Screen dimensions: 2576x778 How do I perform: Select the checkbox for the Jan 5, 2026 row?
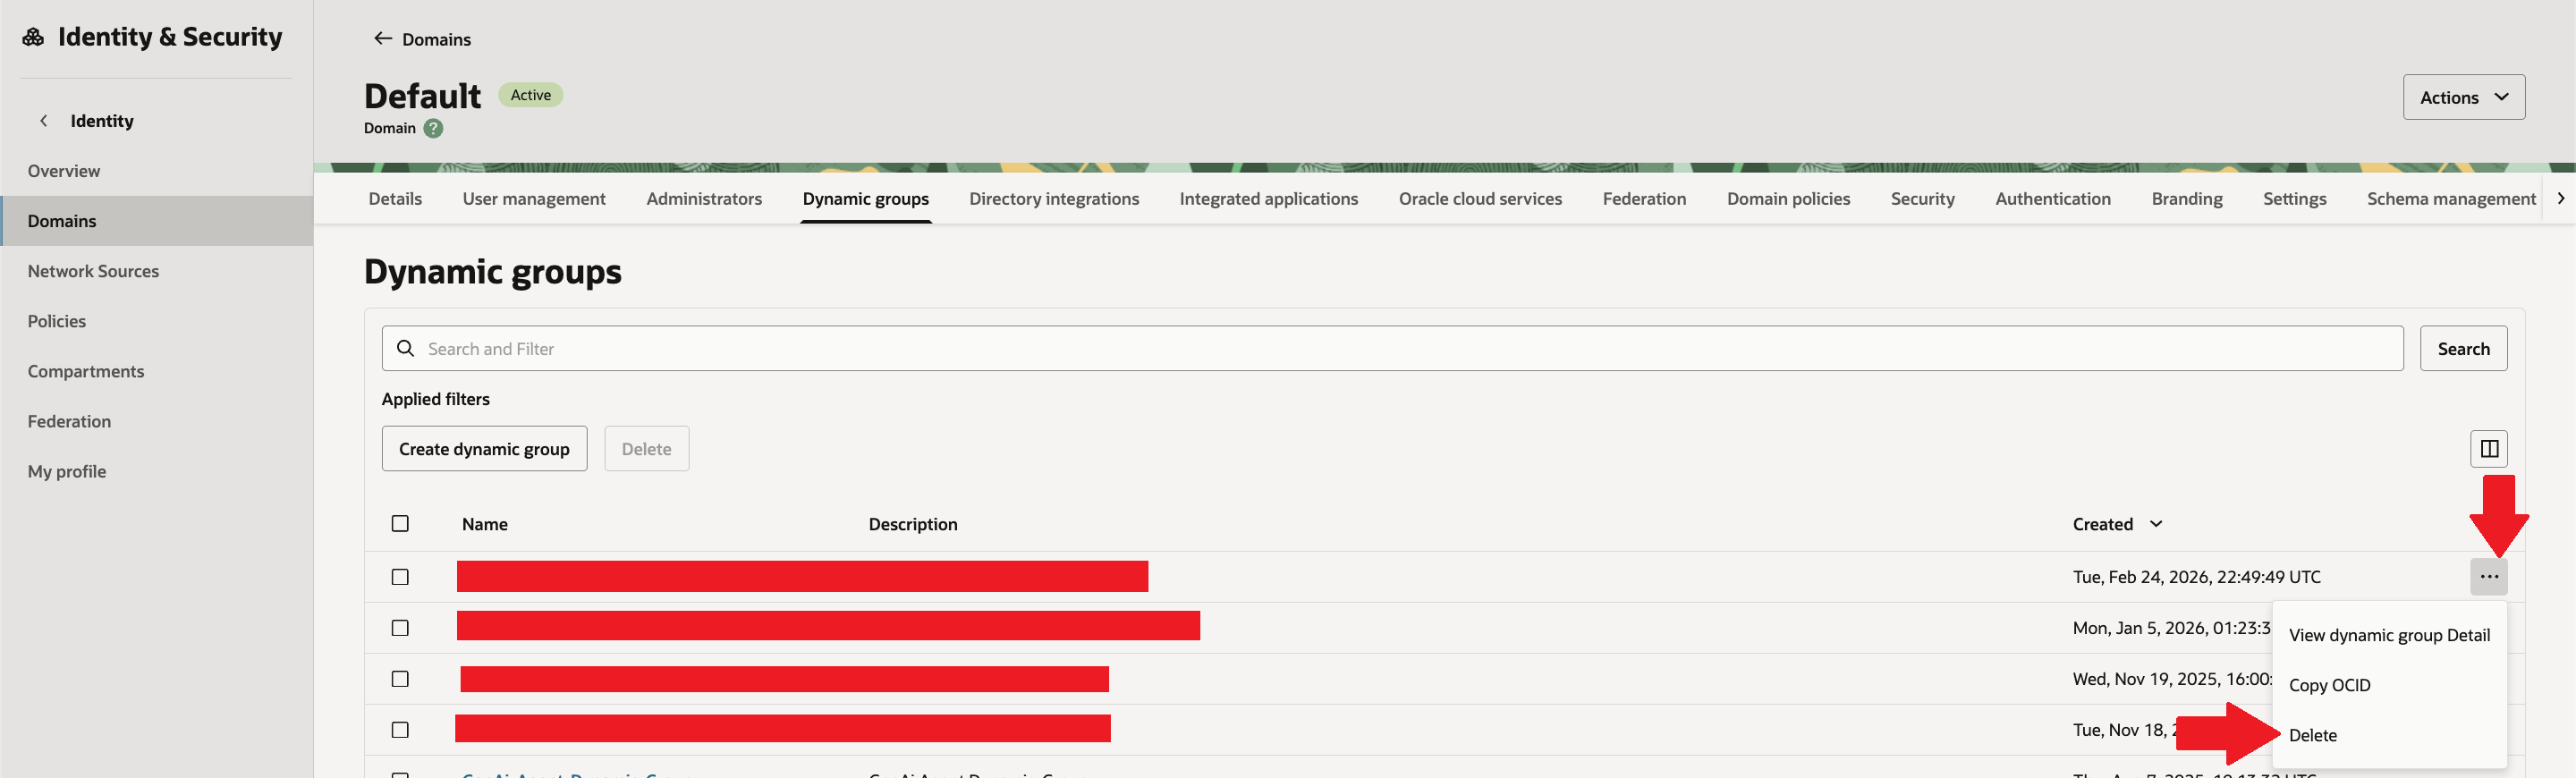[400, 628]
